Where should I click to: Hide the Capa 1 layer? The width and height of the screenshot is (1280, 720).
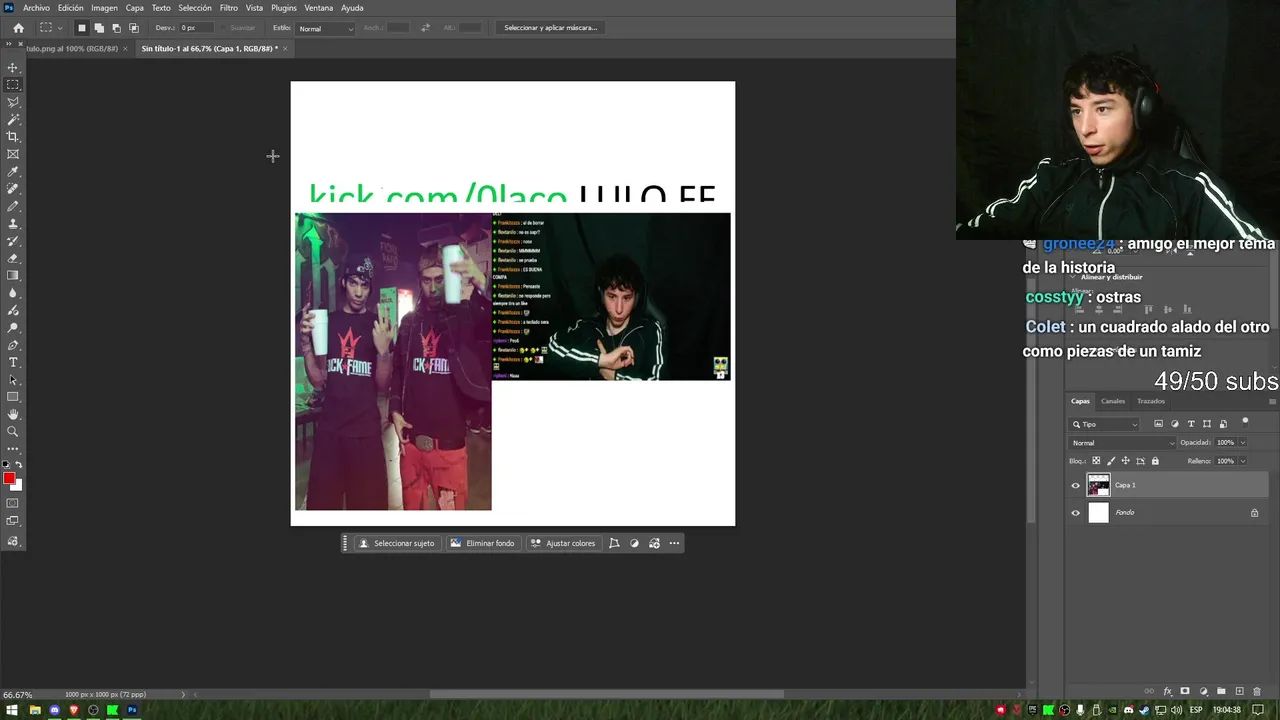coord(1076,486)
